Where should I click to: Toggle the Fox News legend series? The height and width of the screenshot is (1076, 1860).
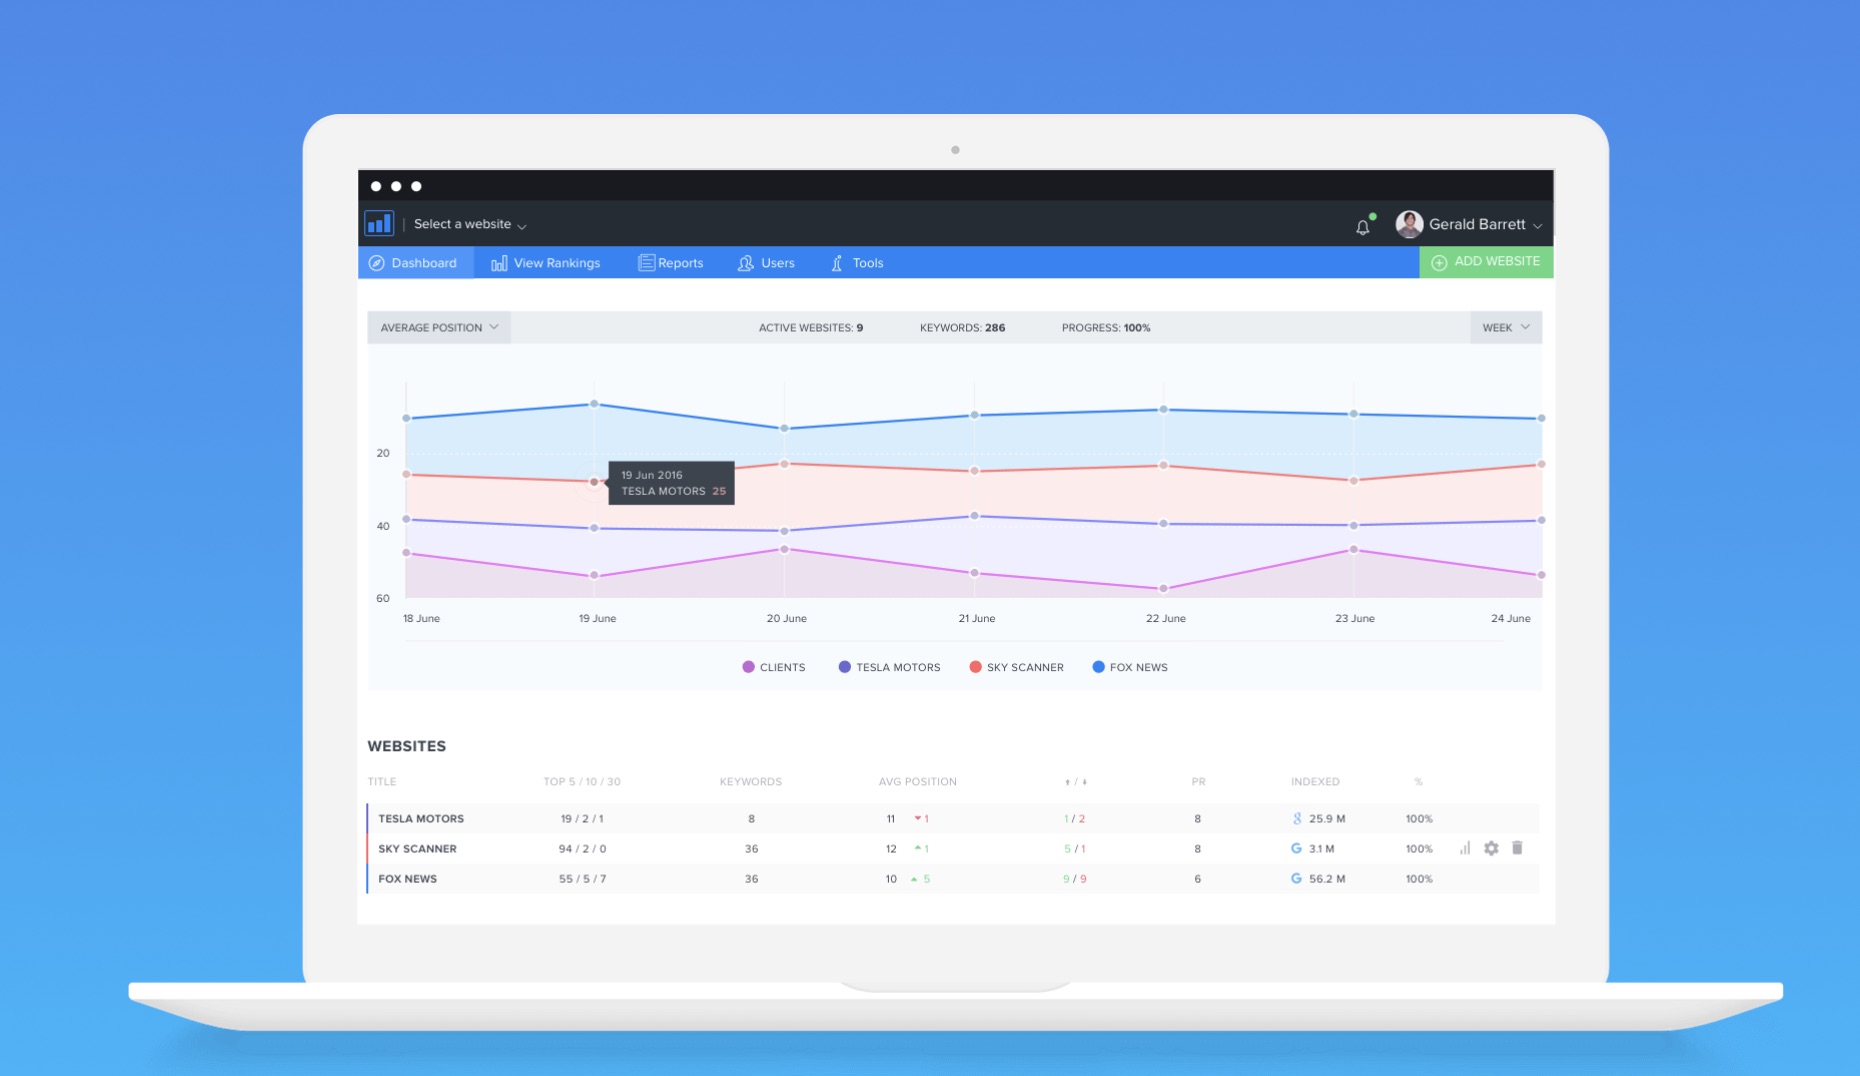click(x=1130, y=667)
